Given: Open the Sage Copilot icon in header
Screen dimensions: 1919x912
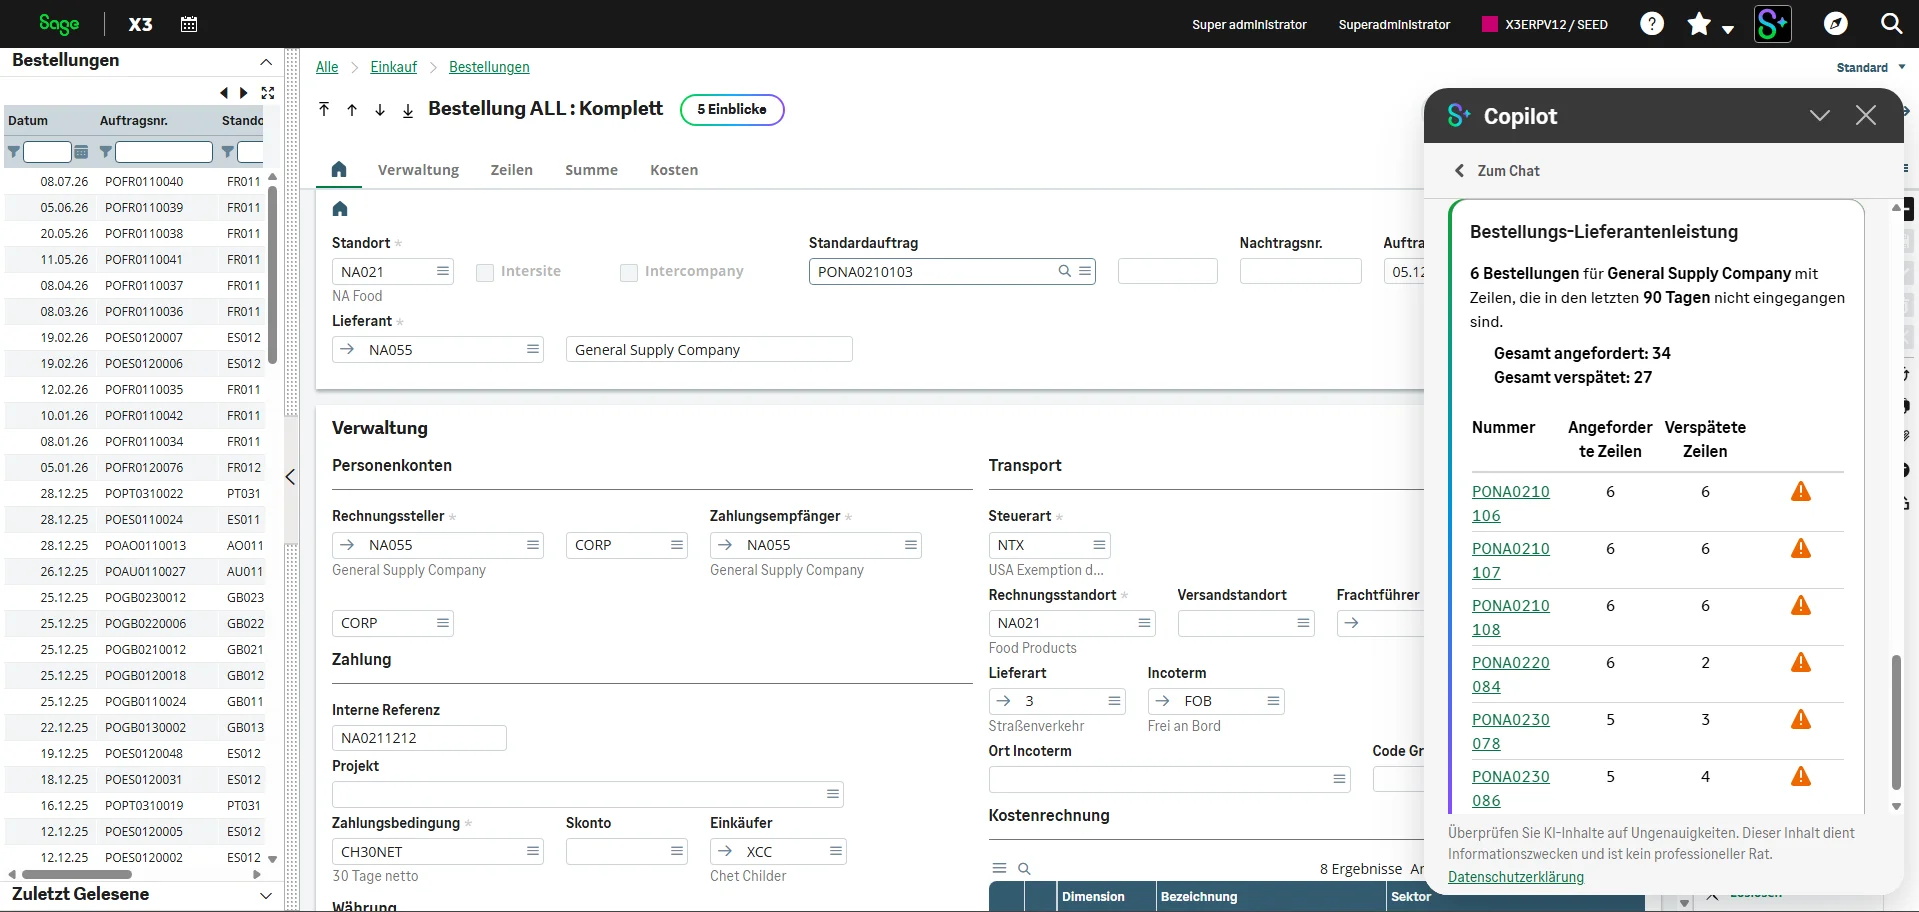Looking at the screenshot, I should (x=1772, y=24).
